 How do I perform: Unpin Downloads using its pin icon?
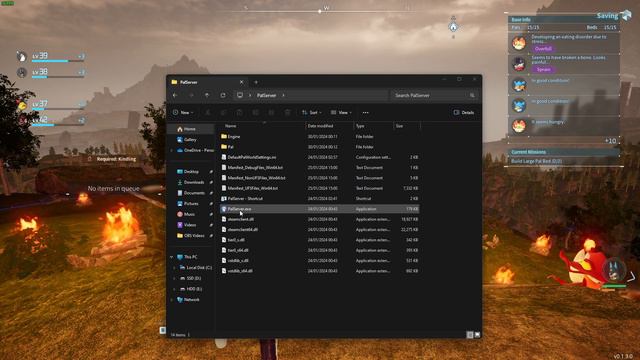211,182
